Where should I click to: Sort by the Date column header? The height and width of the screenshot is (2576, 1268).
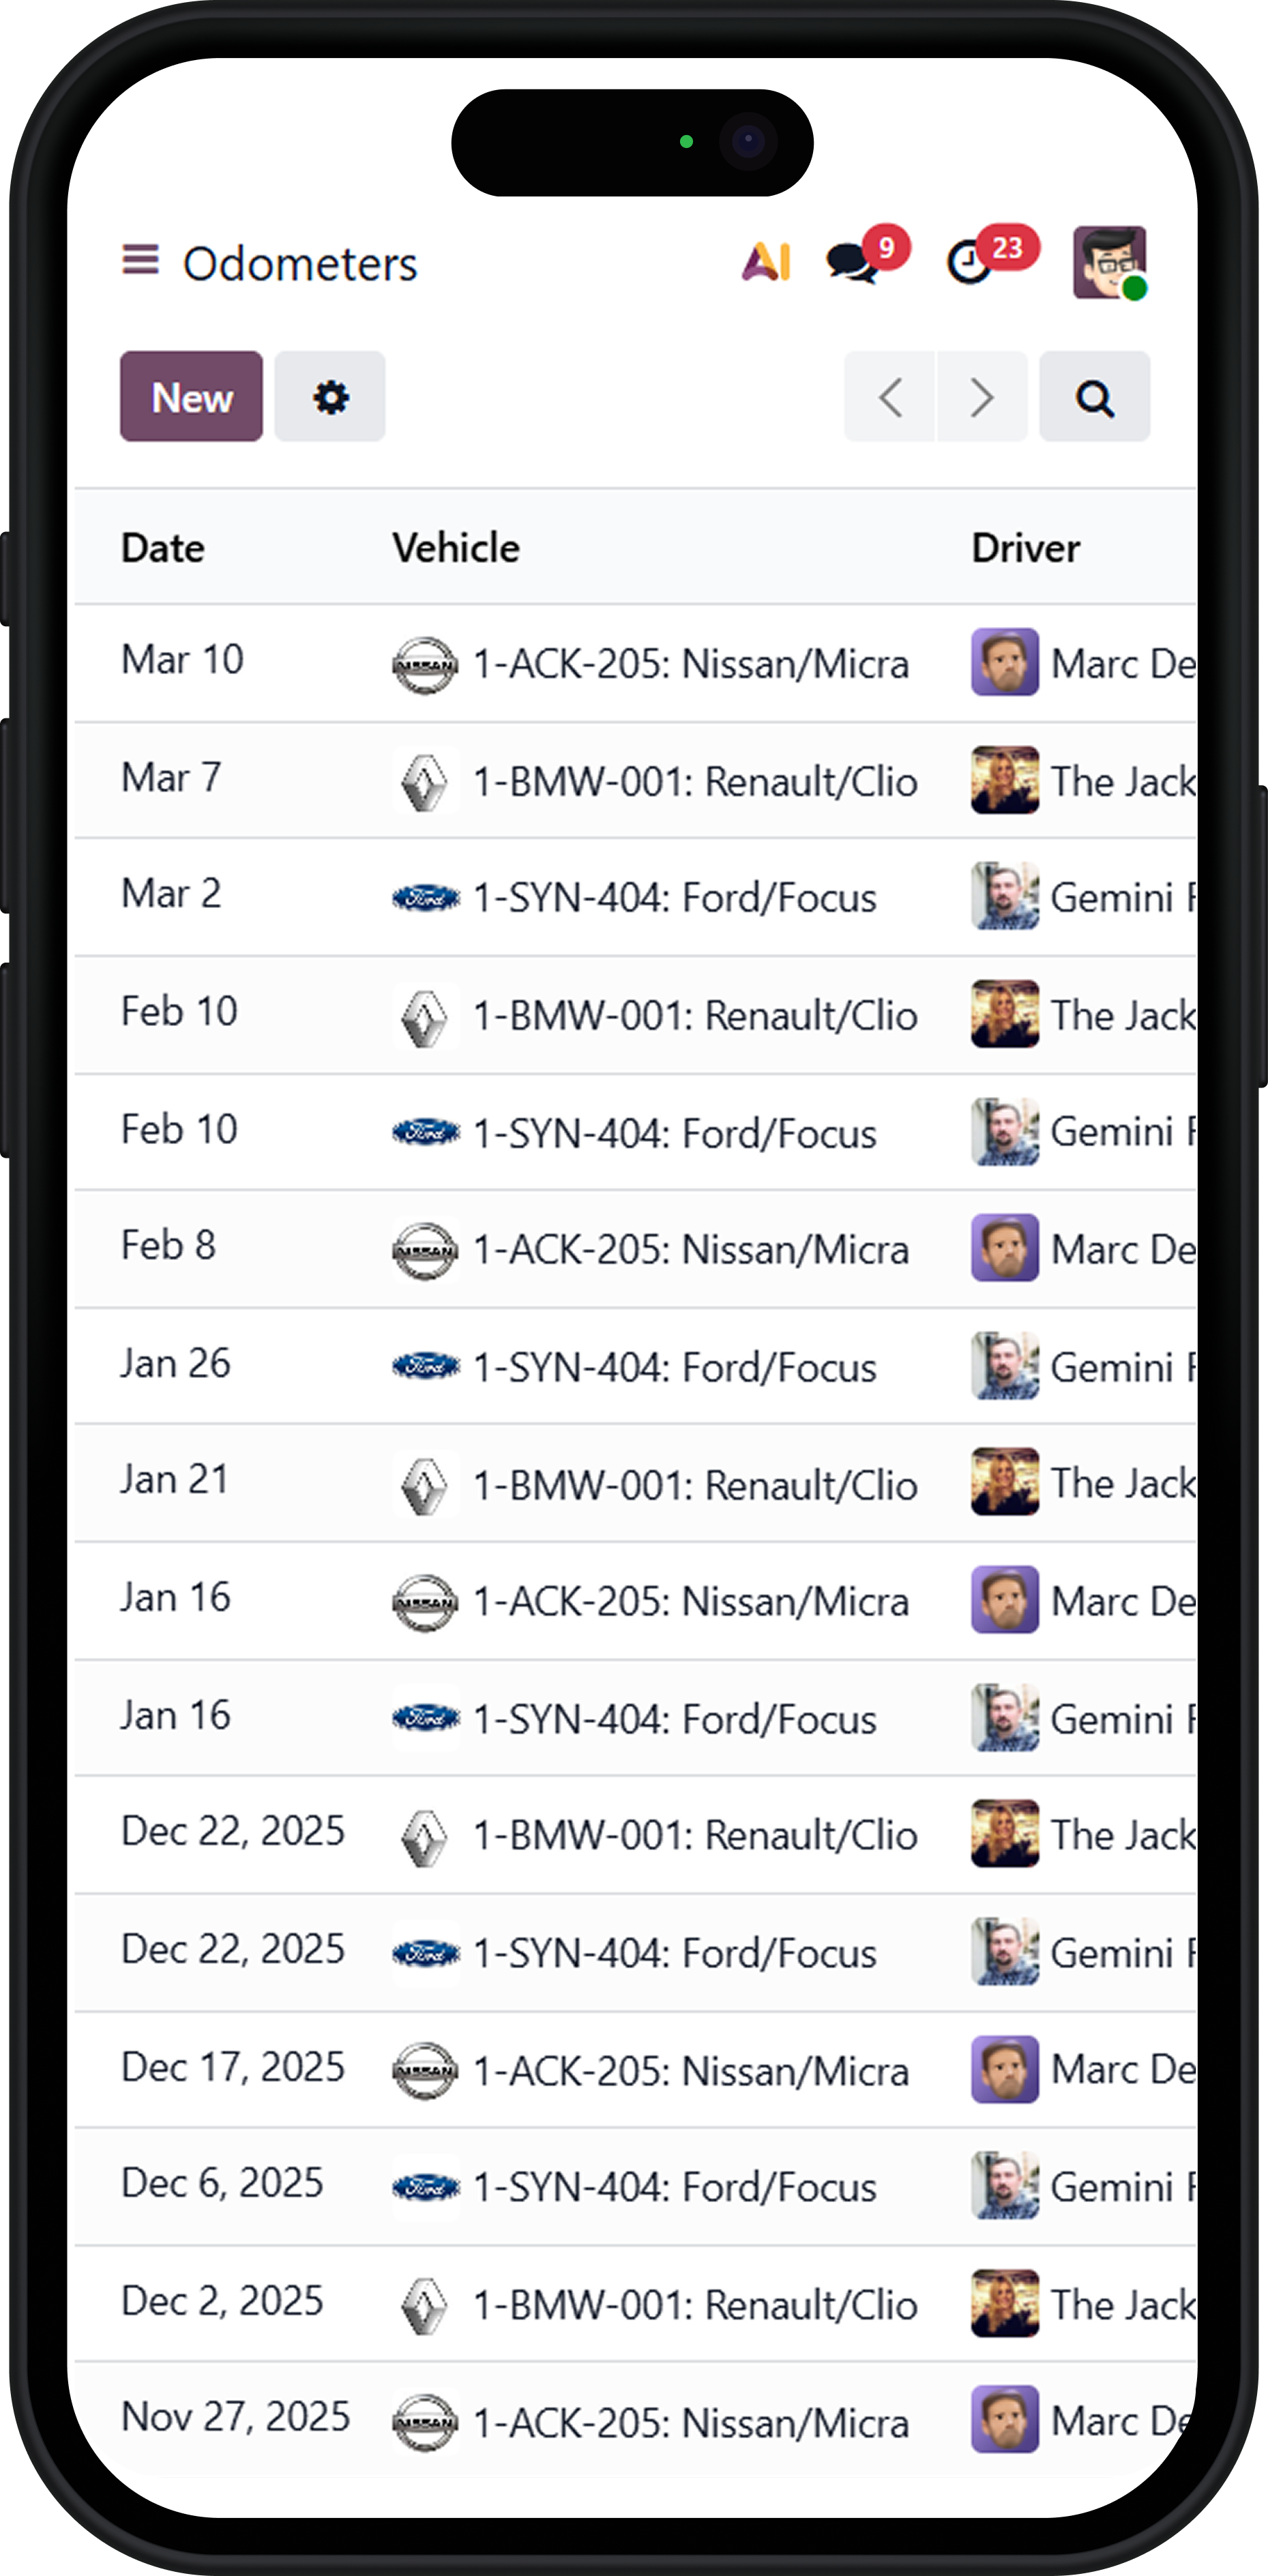163,548
